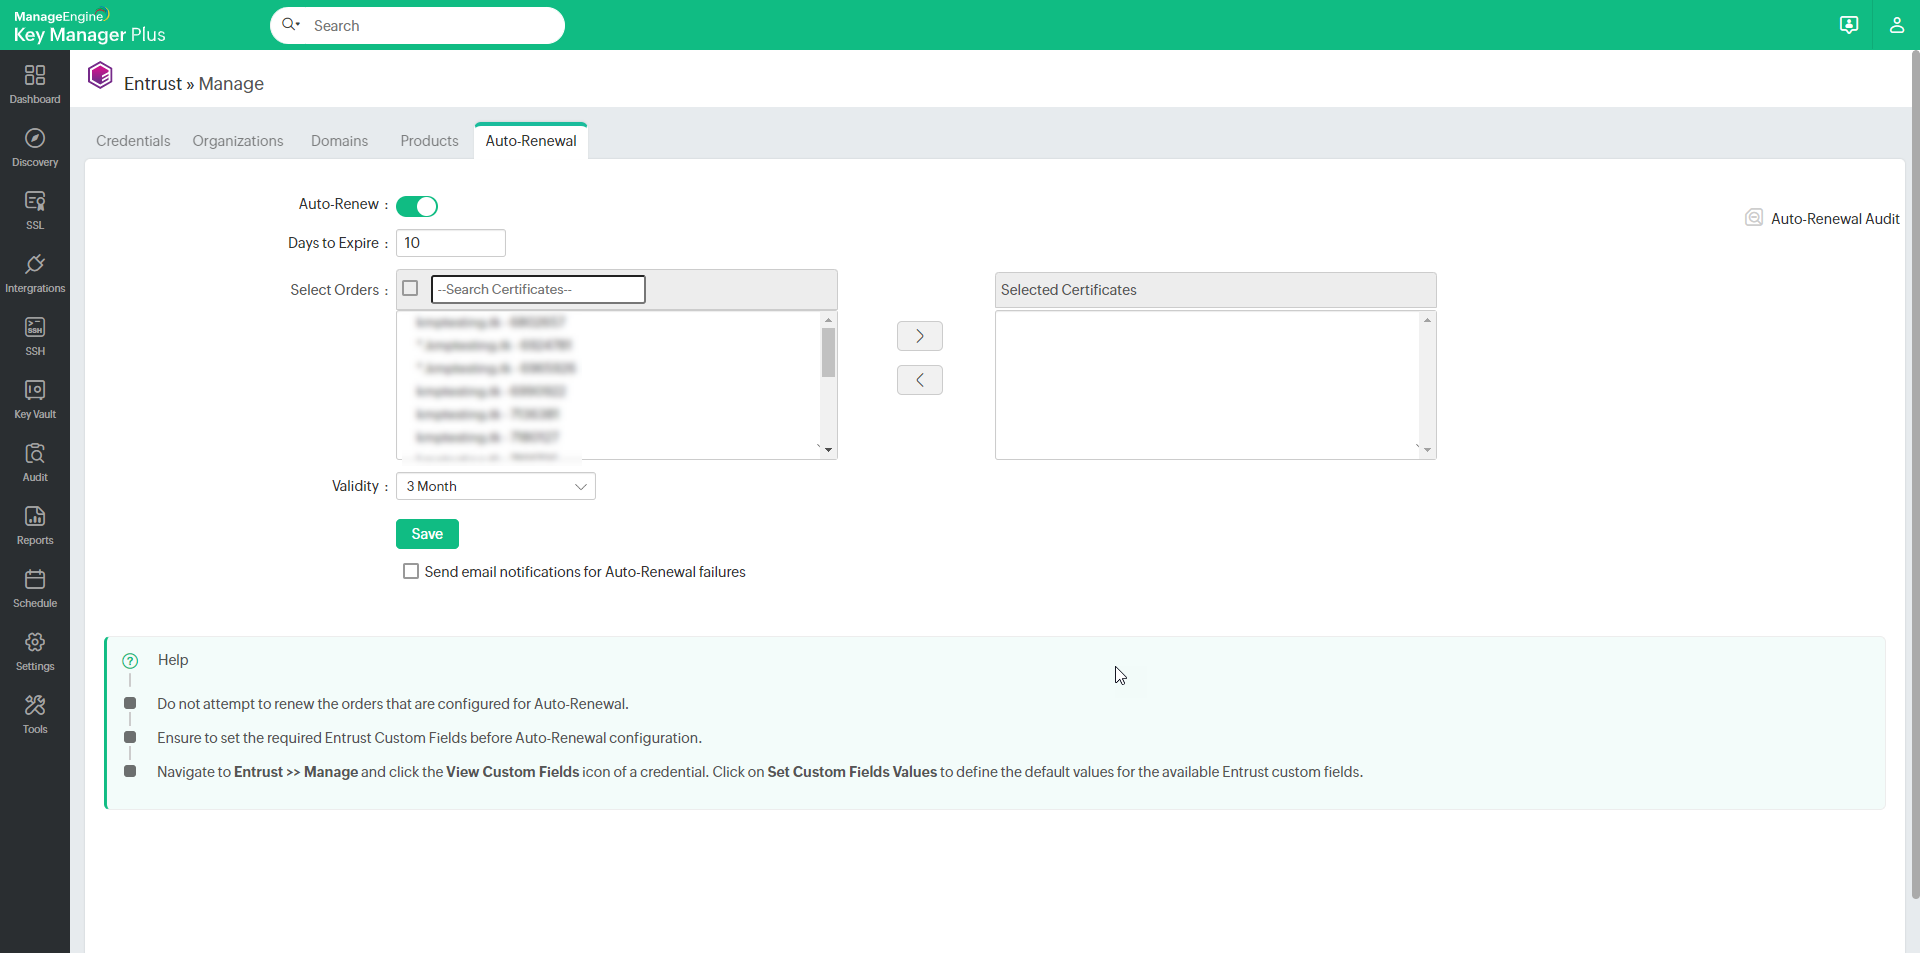
Task: Switch to the Credentials tab
Action: click(133, 141)
